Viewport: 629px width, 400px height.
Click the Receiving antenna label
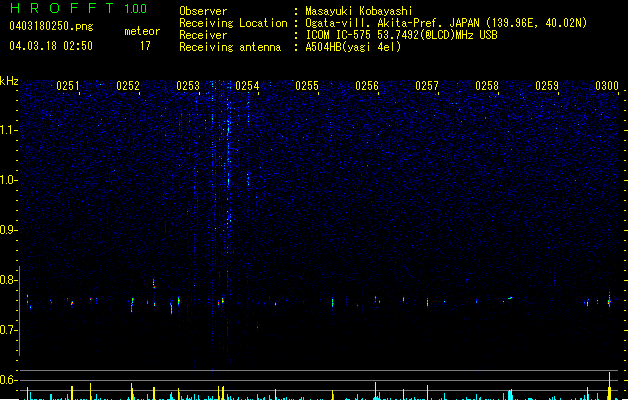tap(230, 47)
